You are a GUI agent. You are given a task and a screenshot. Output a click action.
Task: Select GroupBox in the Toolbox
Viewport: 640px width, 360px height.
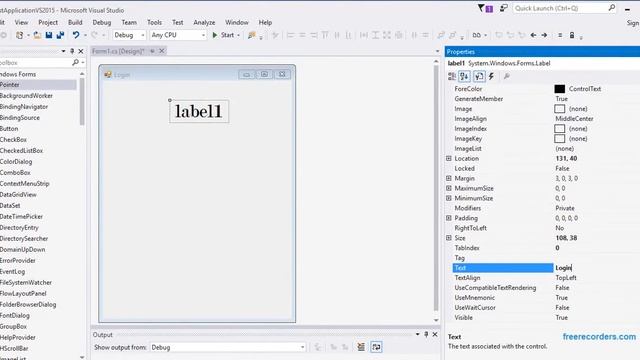pyautogui.click(x=13, y=327)
